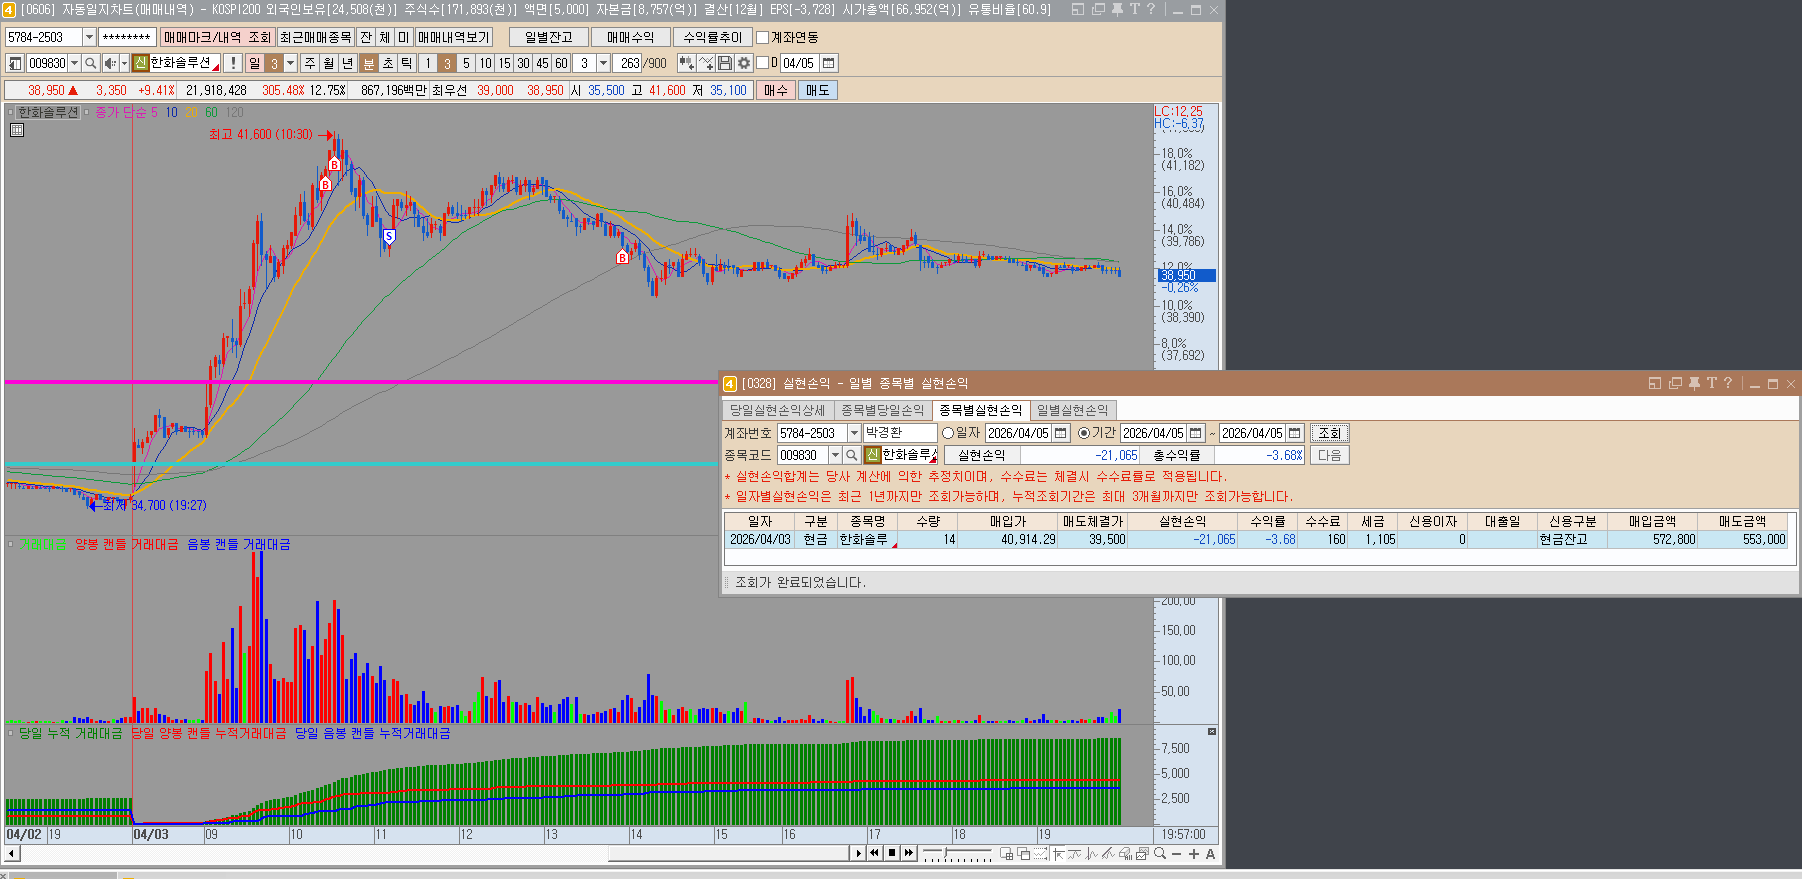Click the chart layout icon left of stock code
The image size is (1802, 879).
click(x=15, y=63)
